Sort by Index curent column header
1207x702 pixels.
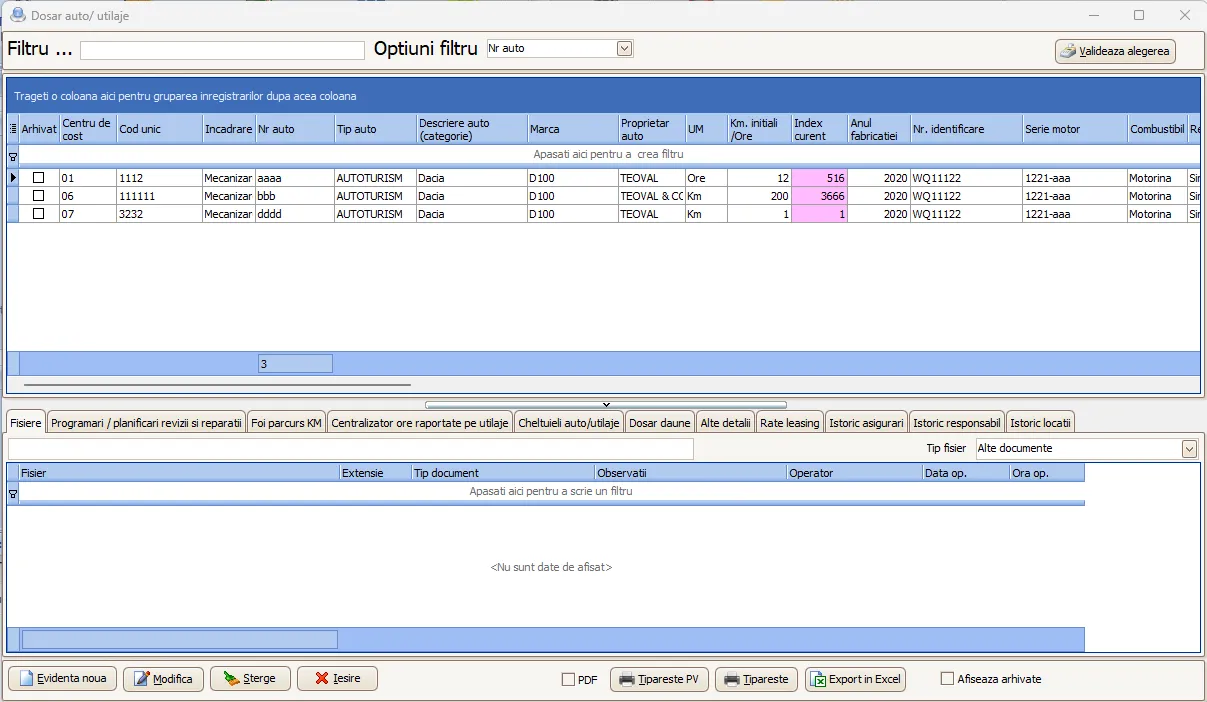pyautogui.click(x=819, y=129)
